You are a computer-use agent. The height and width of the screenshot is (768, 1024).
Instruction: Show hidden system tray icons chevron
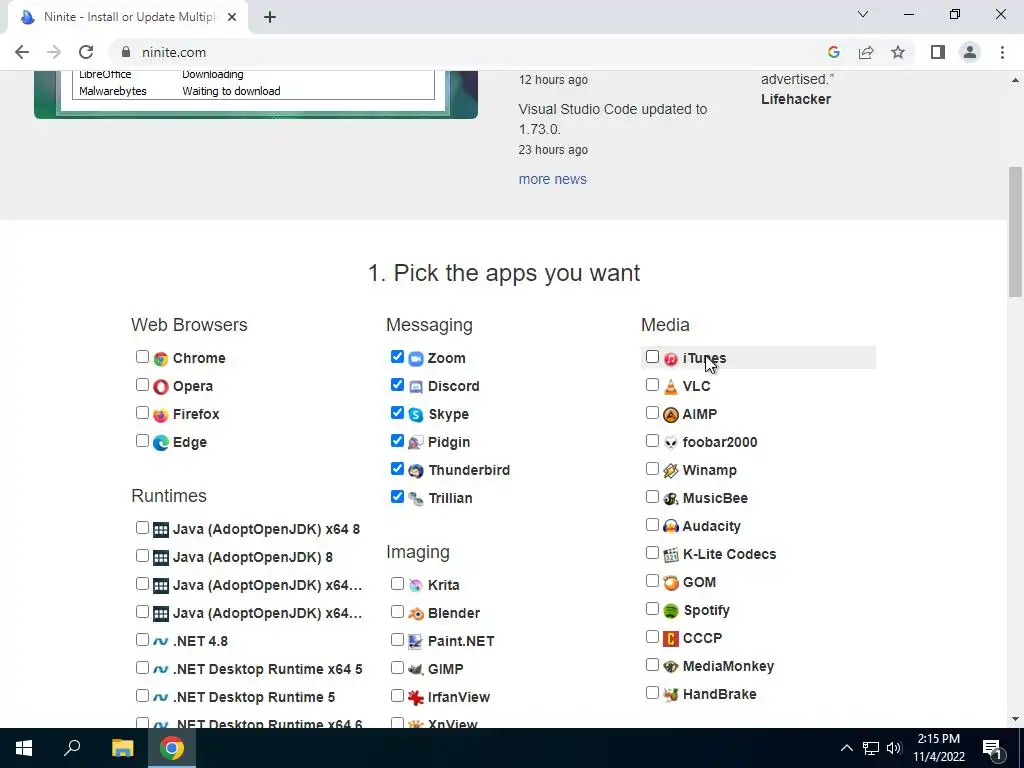846,748
